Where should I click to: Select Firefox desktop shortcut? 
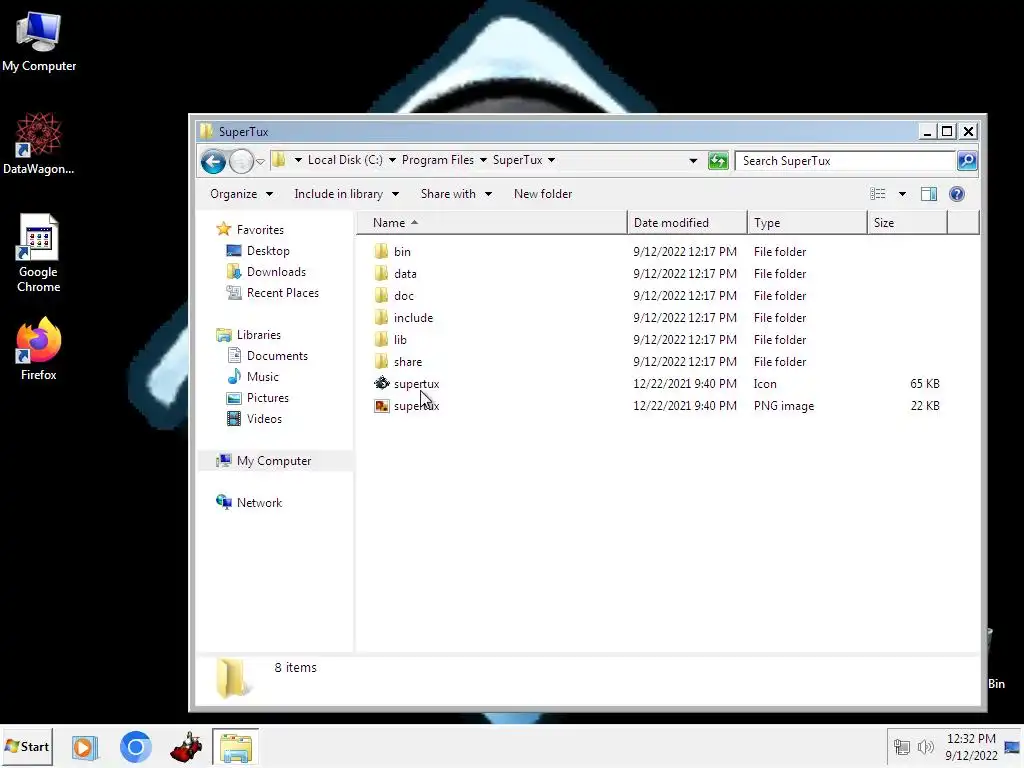click(39, 349)
